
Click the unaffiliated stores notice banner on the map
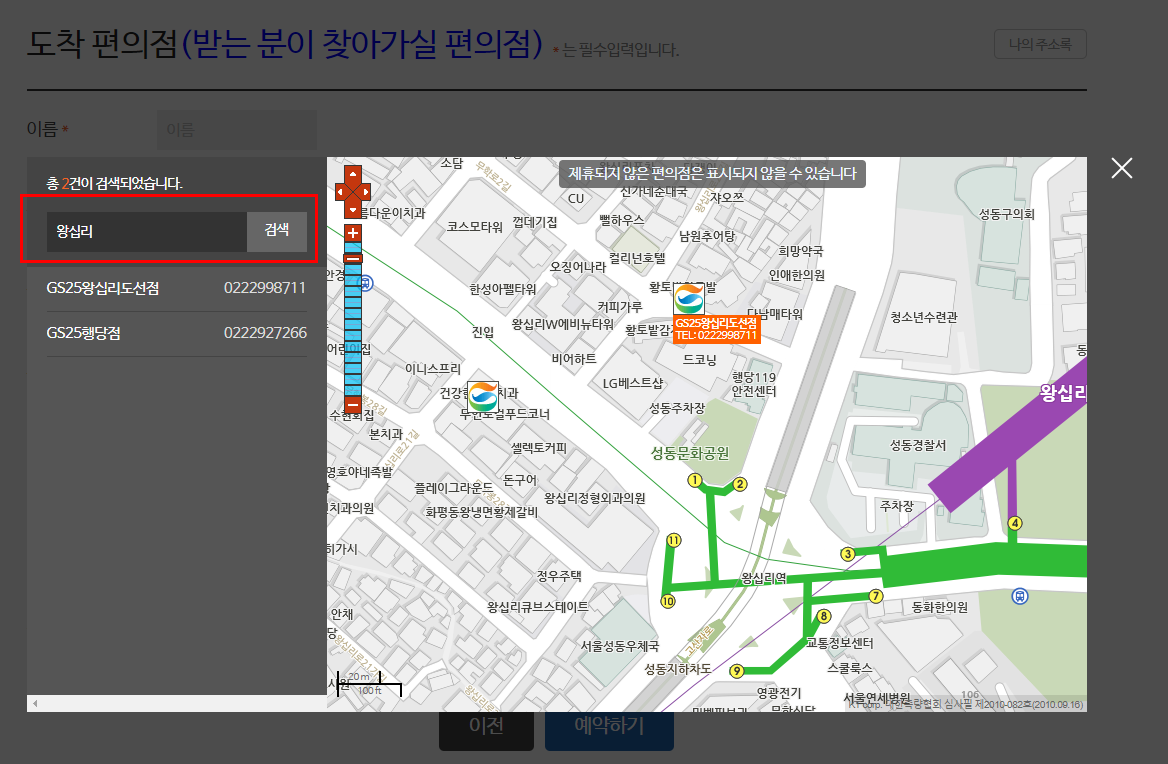coord(712,174)
